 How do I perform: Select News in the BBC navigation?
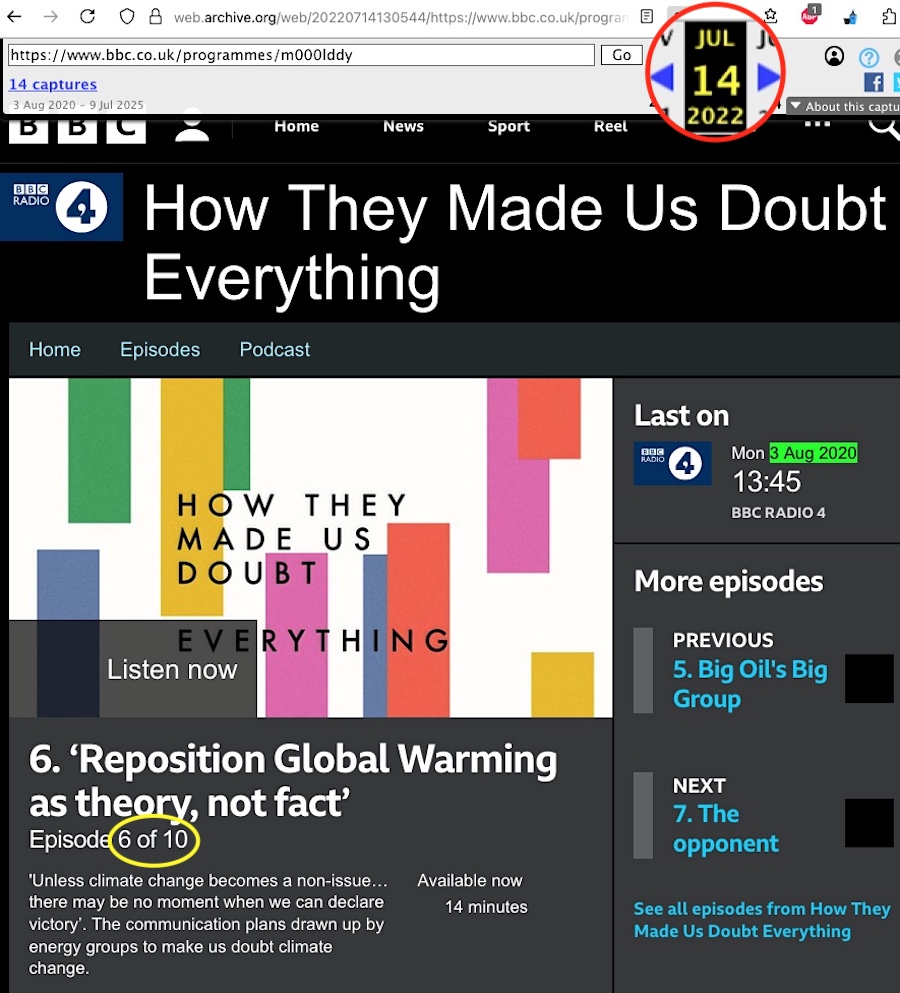coord(403,126)
